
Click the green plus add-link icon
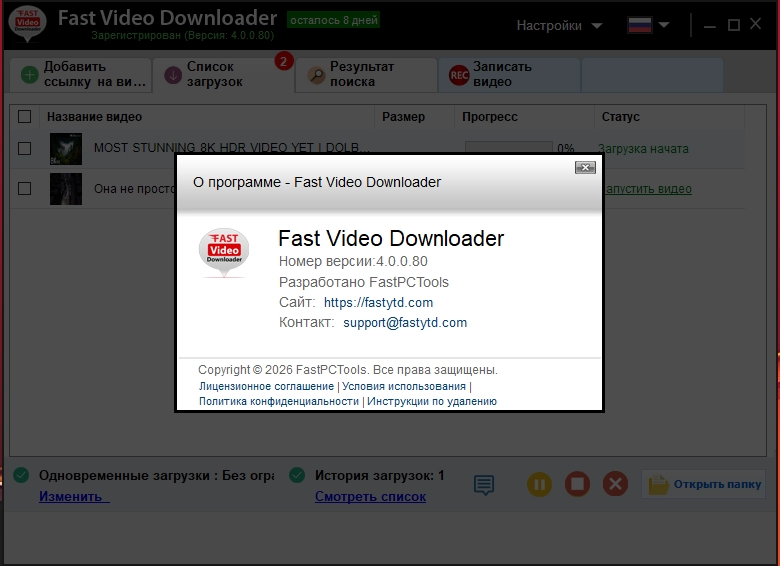coord(29,75)
